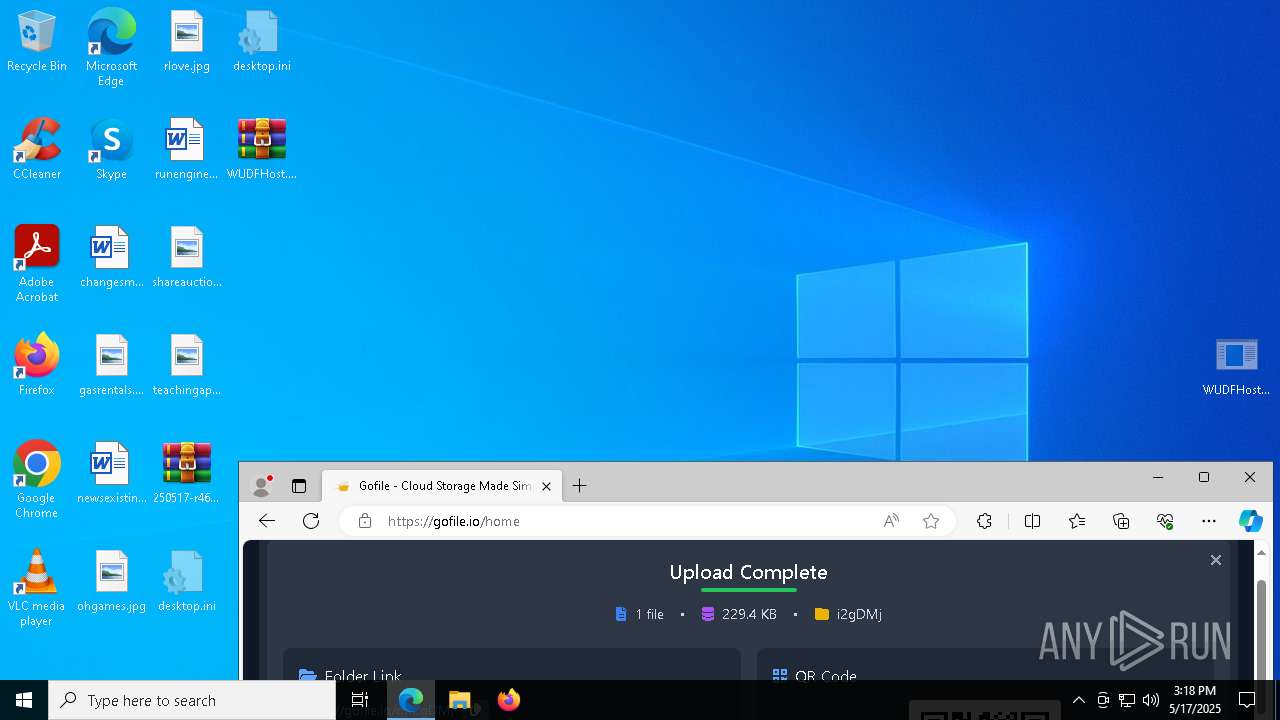This screenshot has height=720, width=1280.
Task: Open the Edge Settings and more menu
Action: tap(1209, 521)
